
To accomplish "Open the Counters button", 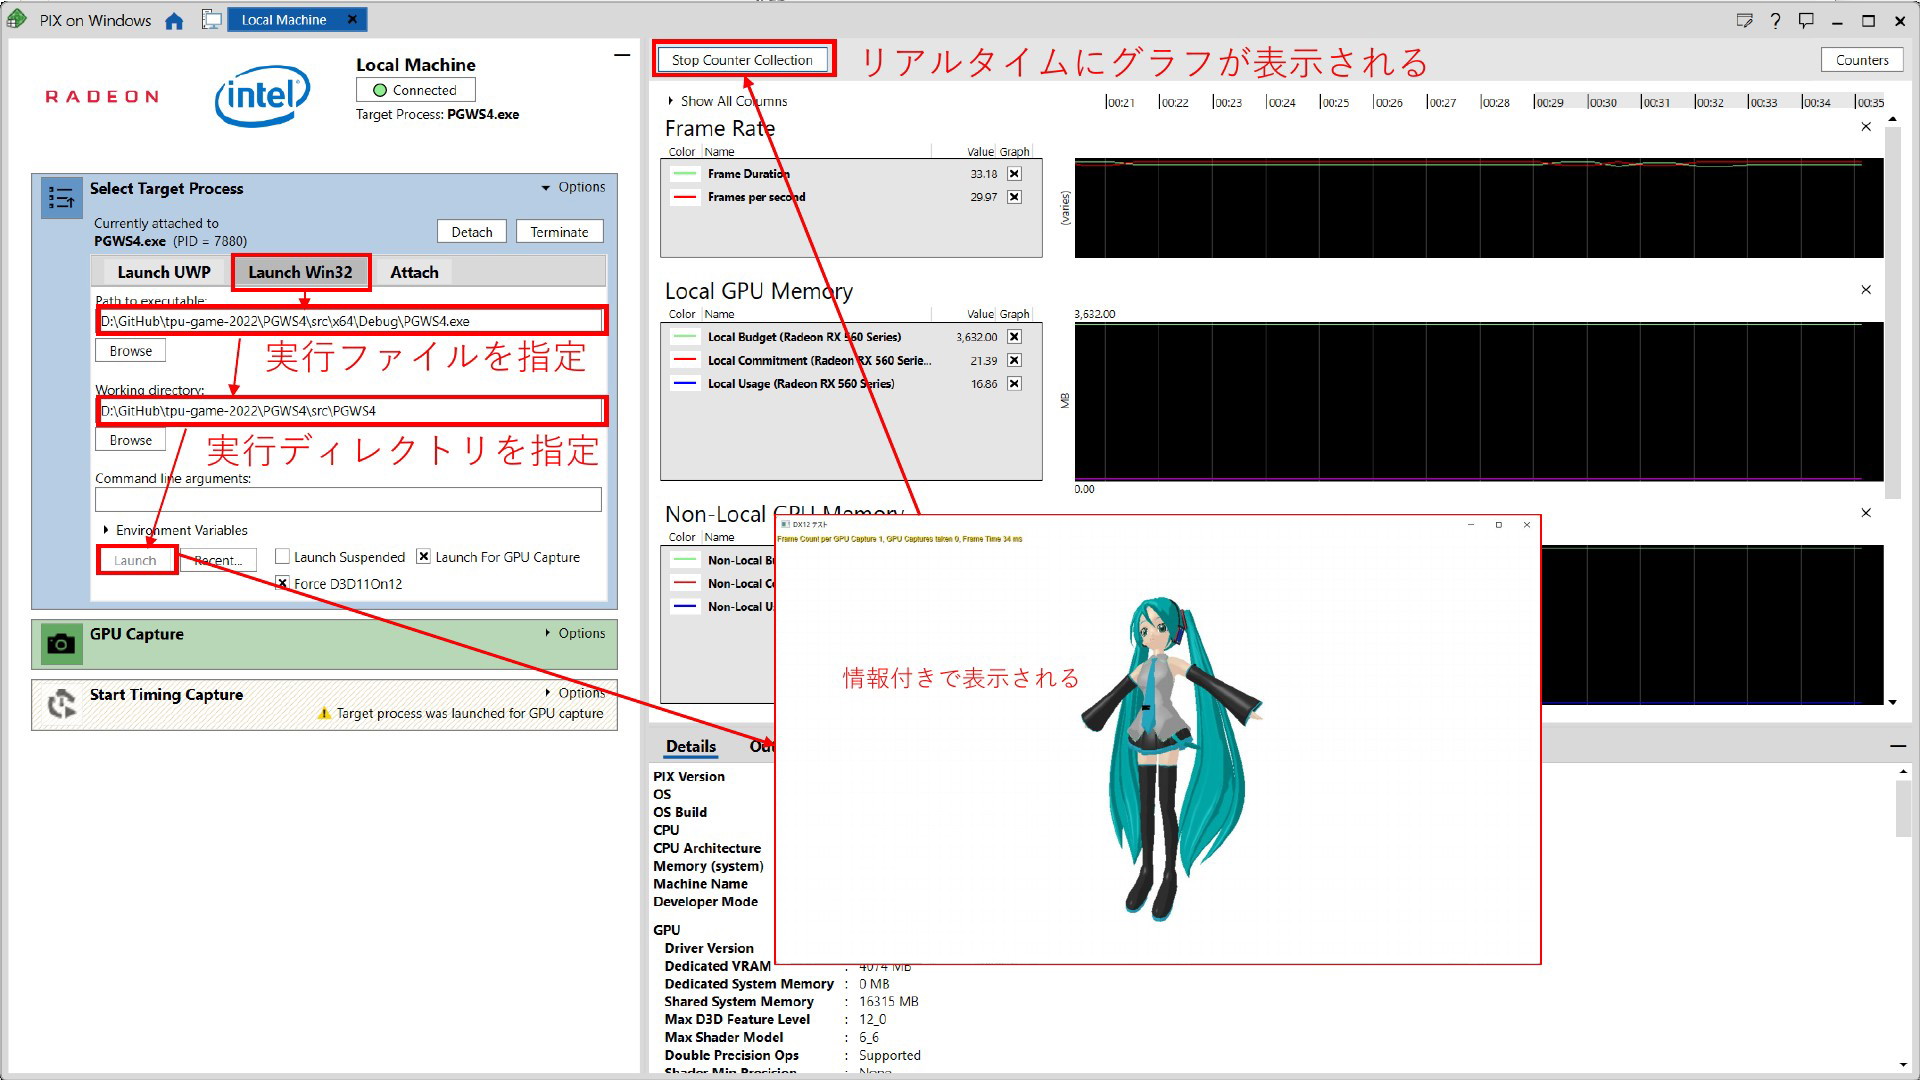I will pyautogui.click(x=1862, y=60).
